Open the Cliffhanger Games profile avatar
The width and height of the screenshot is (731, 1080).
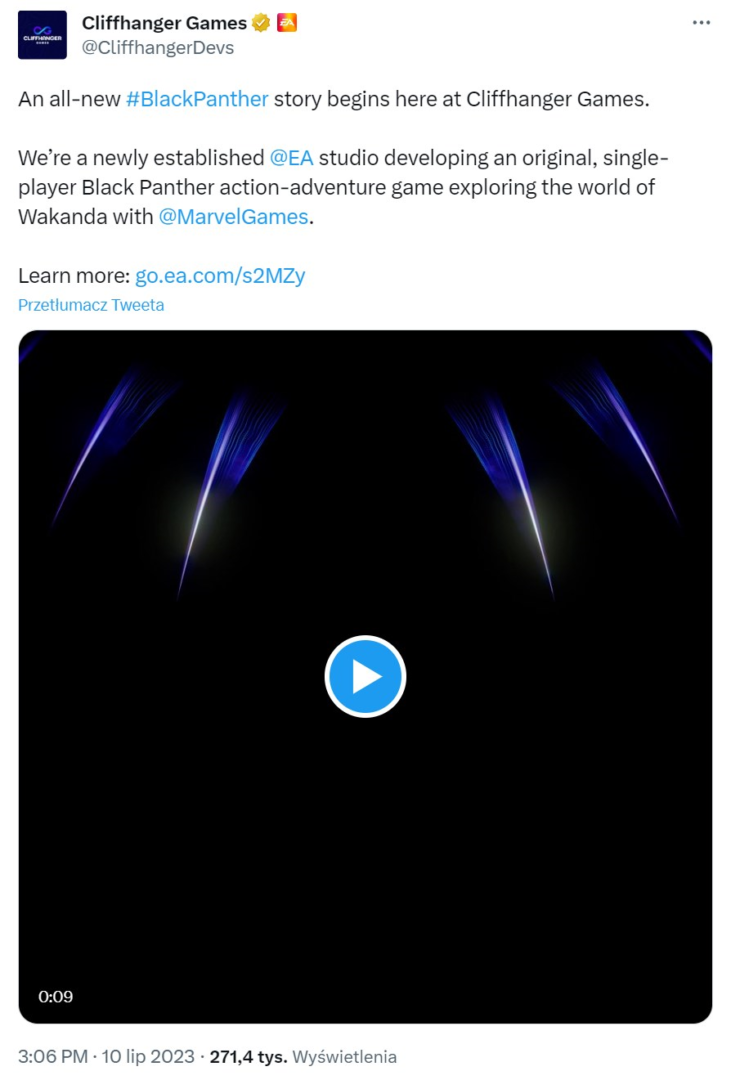click(x=42, y=35)
